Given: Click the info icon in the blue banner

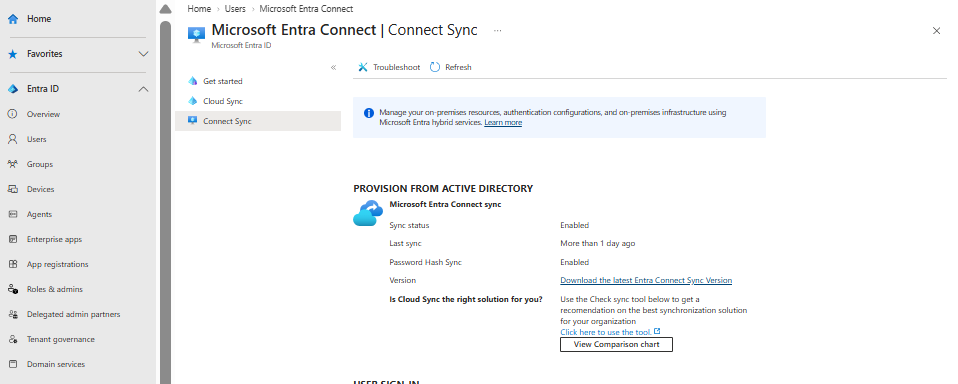Looking at the screenshot, I should coord(368,113).
